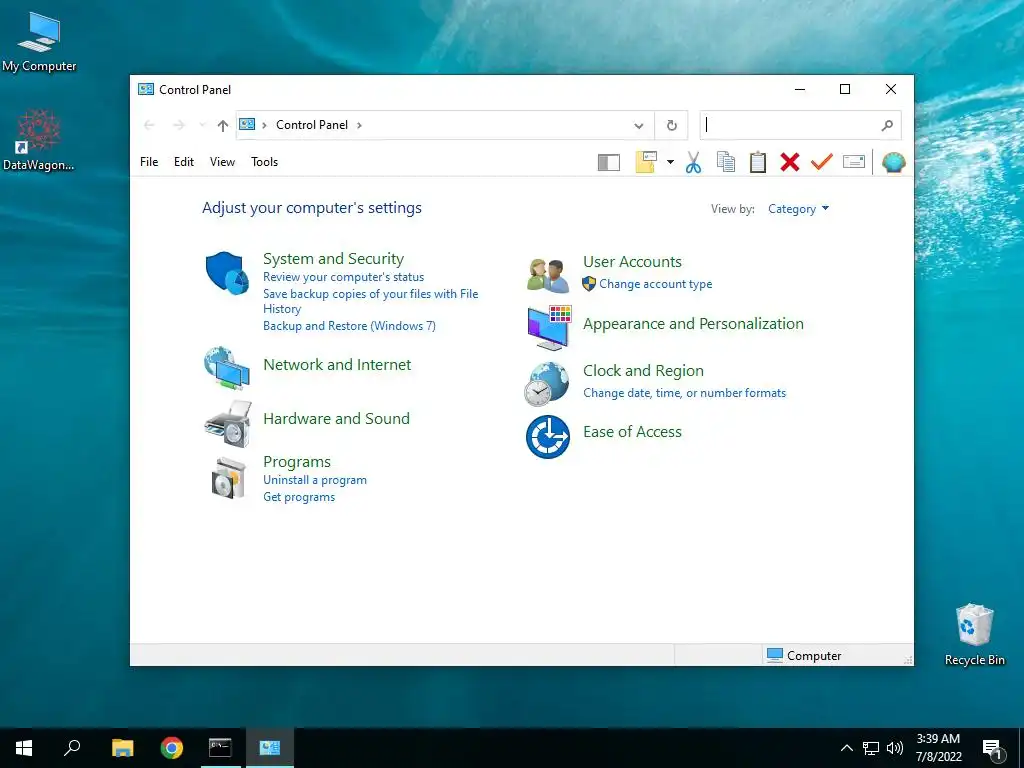
Task: Click the Hardware and Sound printer icon
Action: pos(227,424)
